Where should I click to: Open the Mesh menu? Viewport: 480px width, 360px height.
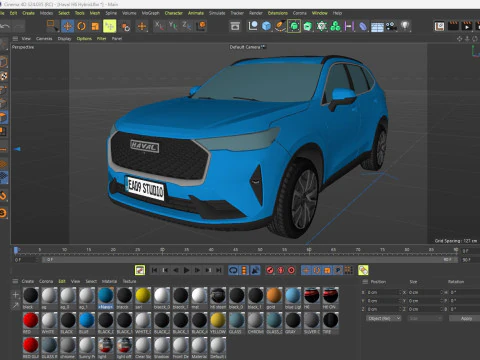coord(95,13)
